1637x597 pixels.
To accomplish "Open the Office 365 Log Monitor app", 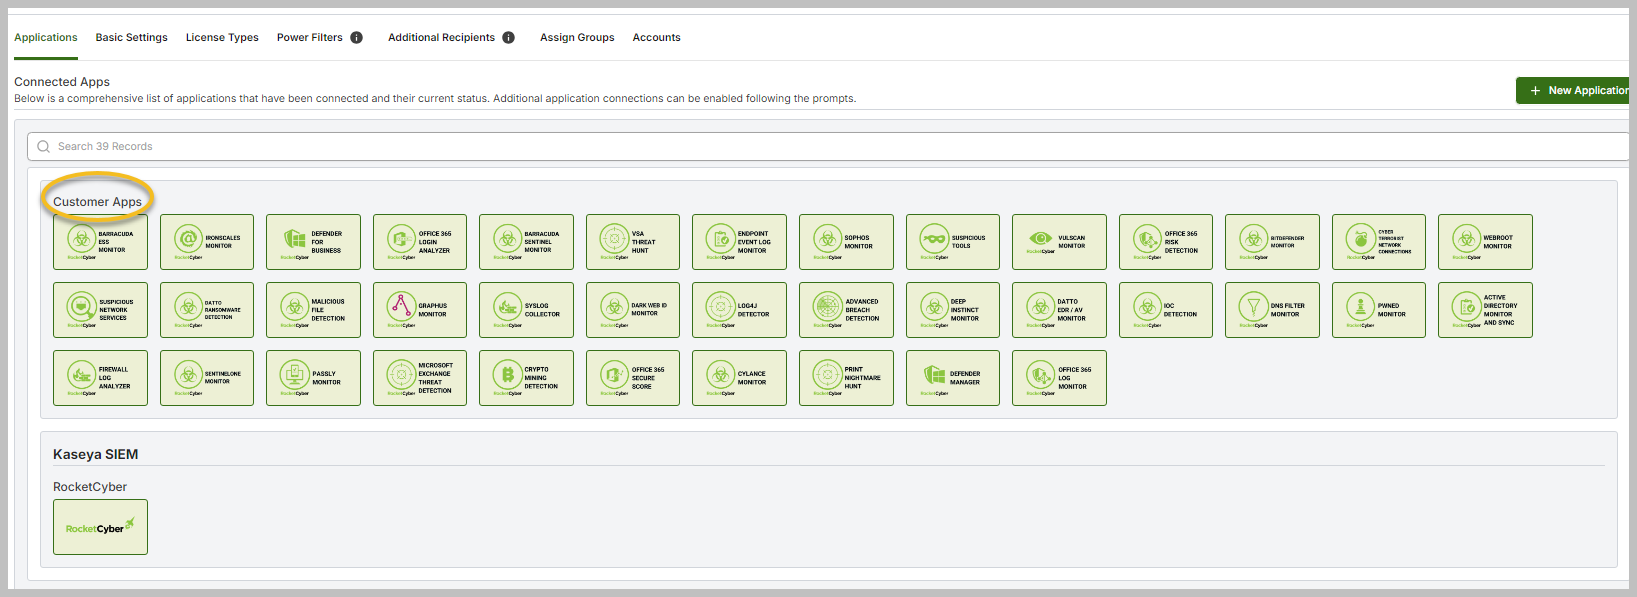I will [1059, 378].
